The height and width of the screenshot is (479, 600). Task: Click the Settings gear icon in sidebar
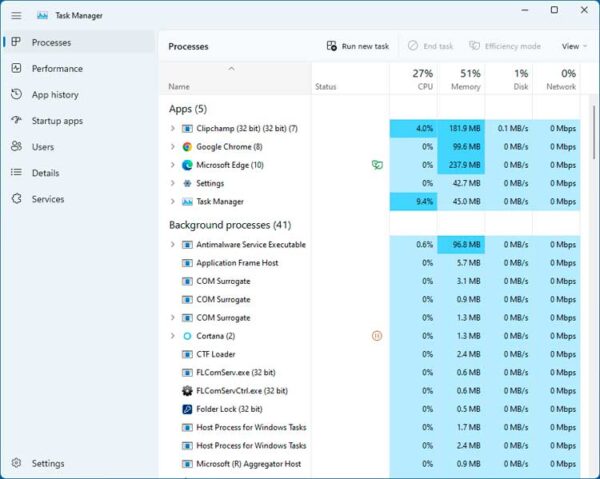tap(16, 463)
